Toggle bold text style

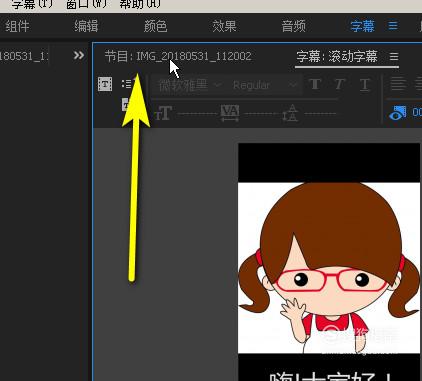(315, 84)
